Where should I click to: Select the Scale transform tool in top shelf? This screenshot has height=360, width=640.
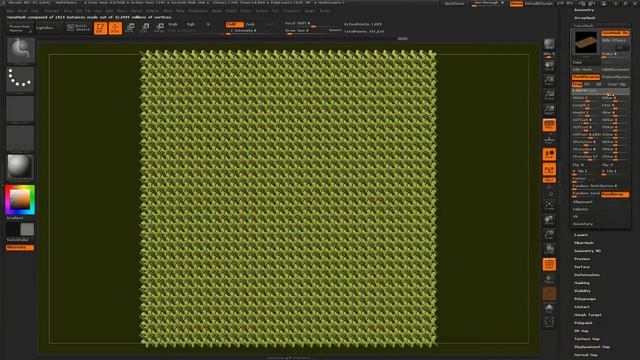[145, 28]
